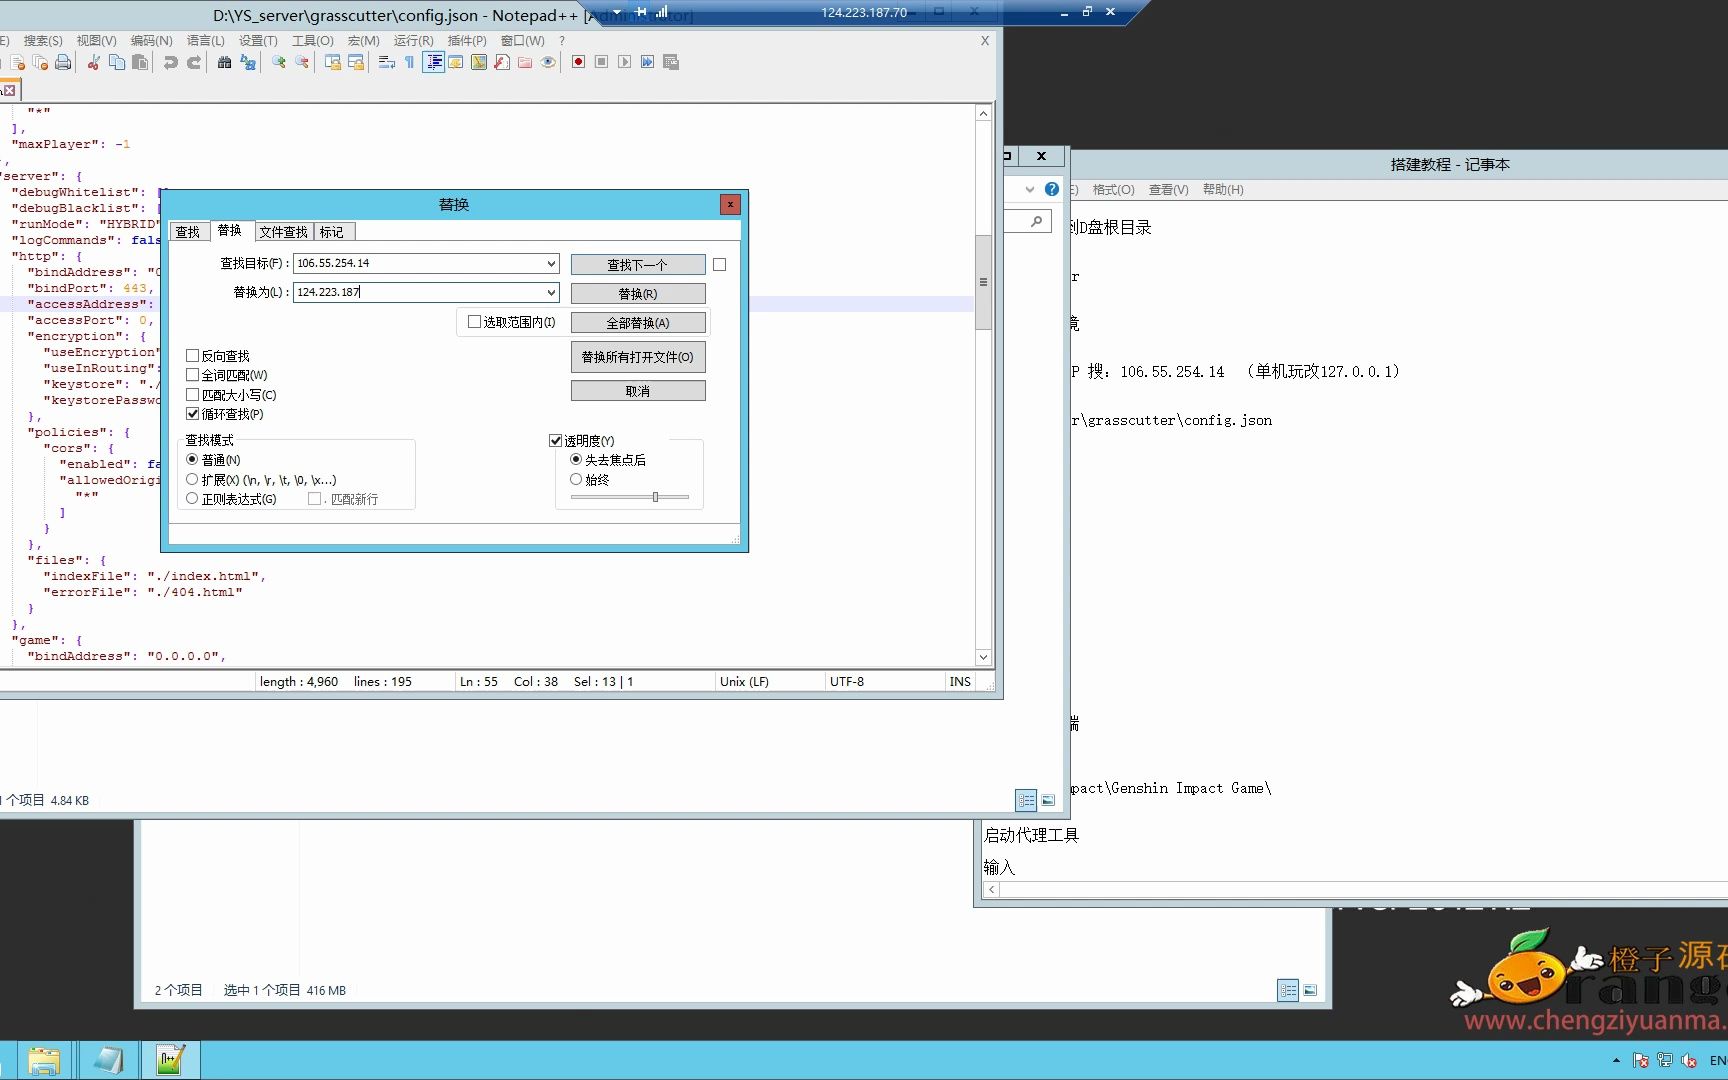Open the 插件(P) menu

[x=467, y=41]
